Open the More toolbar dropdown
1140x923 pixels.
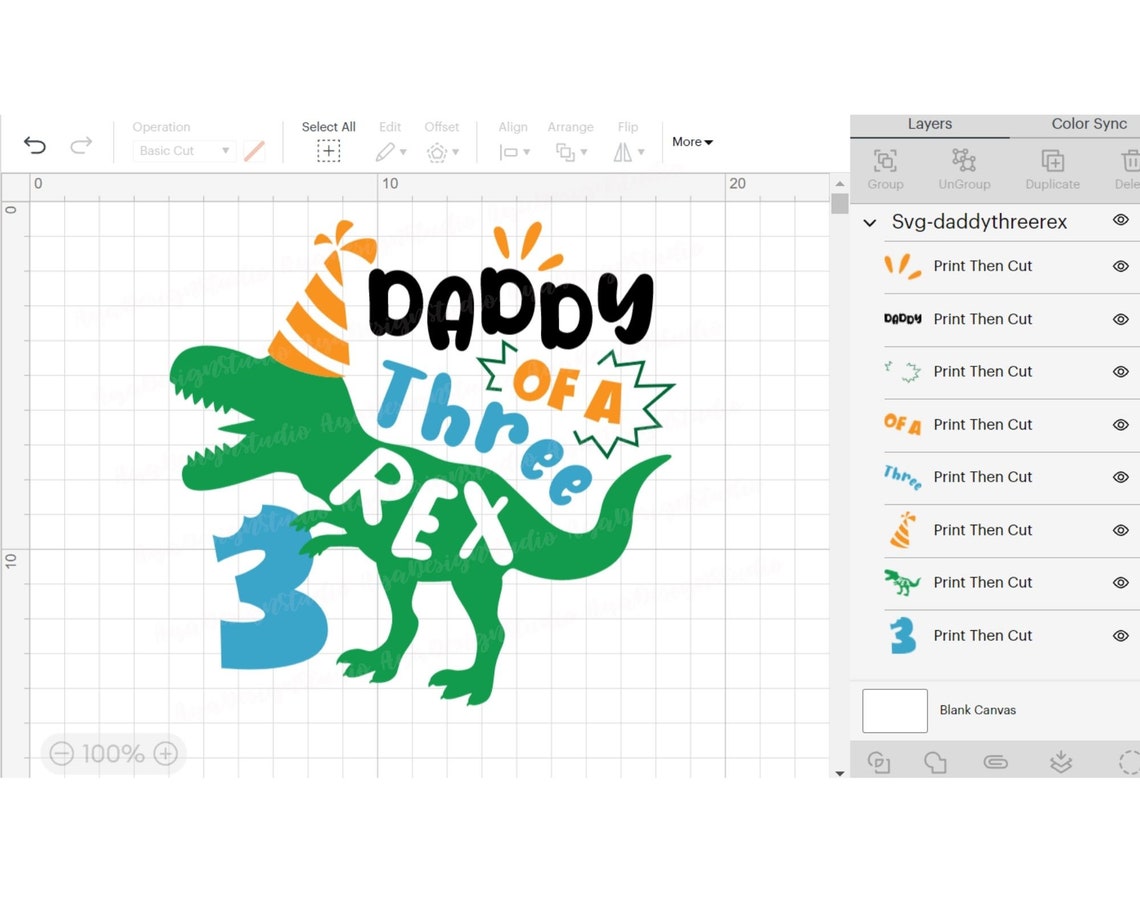tap(691, 141)
